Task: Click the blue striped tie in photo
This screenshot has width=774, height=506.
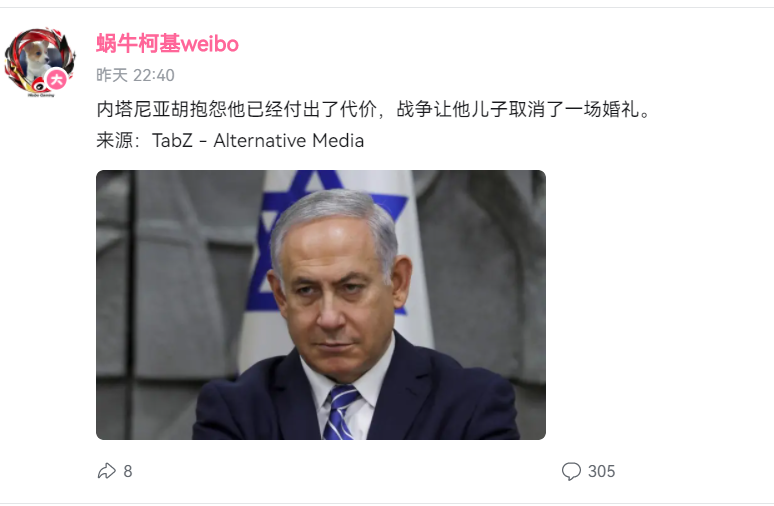Action: [x=340, y=412]
